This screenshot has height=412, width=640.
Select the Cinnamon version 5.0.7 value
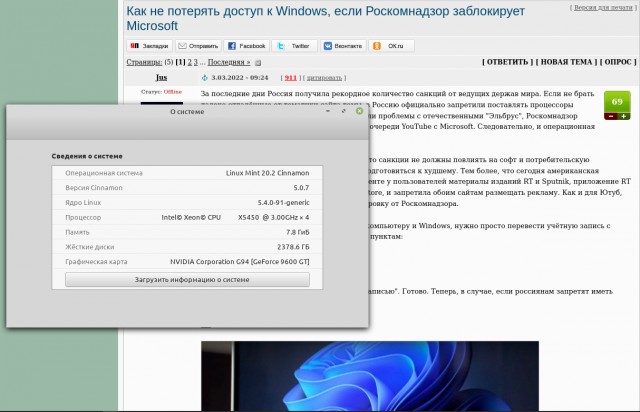point(301,188)
